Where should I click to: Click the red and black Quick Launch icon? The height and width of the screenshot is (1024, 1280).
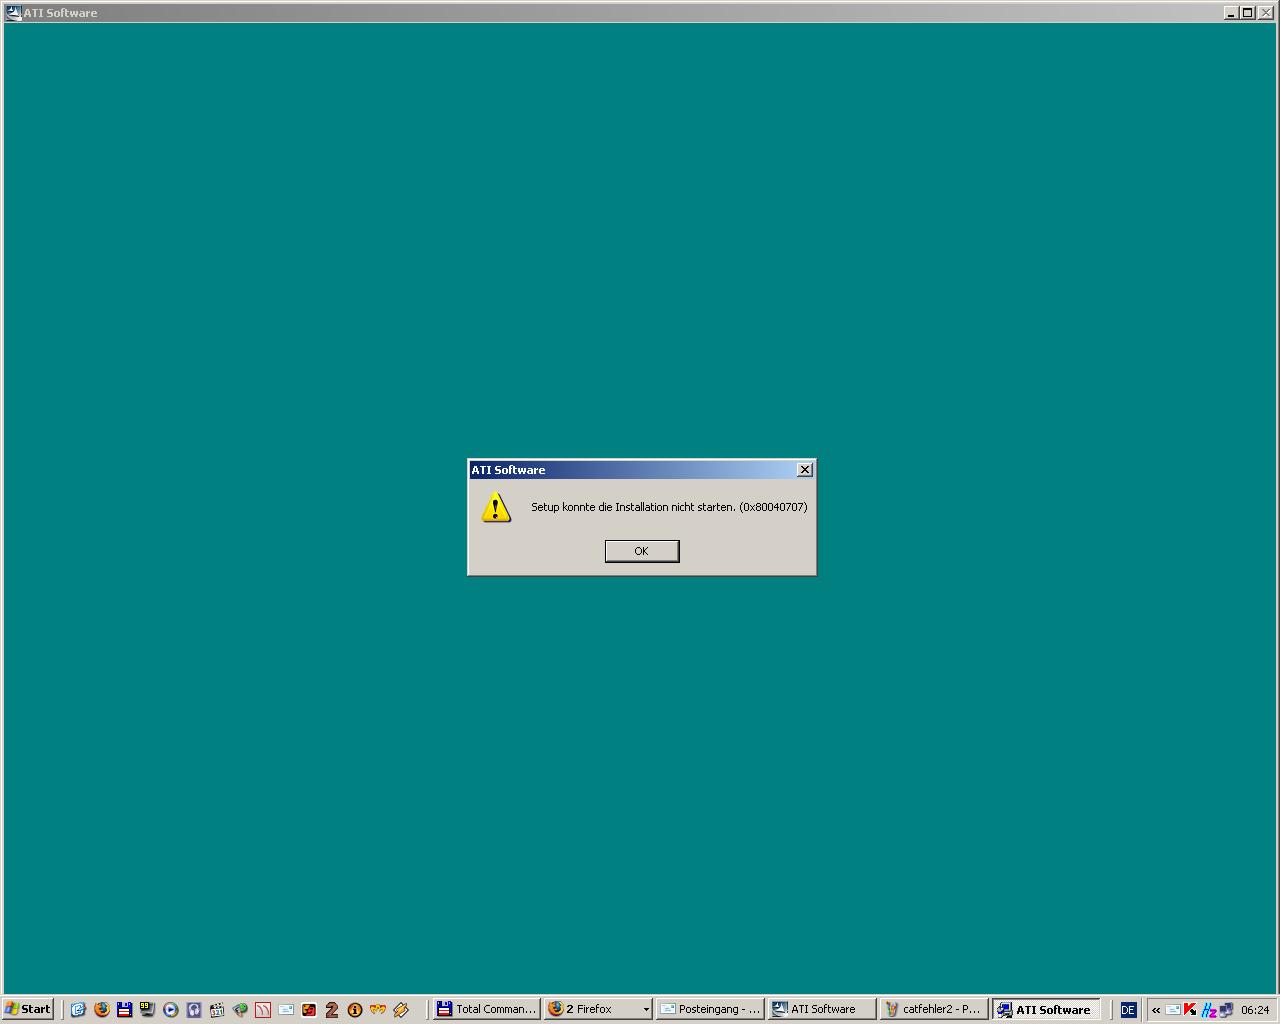pyautogui.click(x=309, y=1010)
